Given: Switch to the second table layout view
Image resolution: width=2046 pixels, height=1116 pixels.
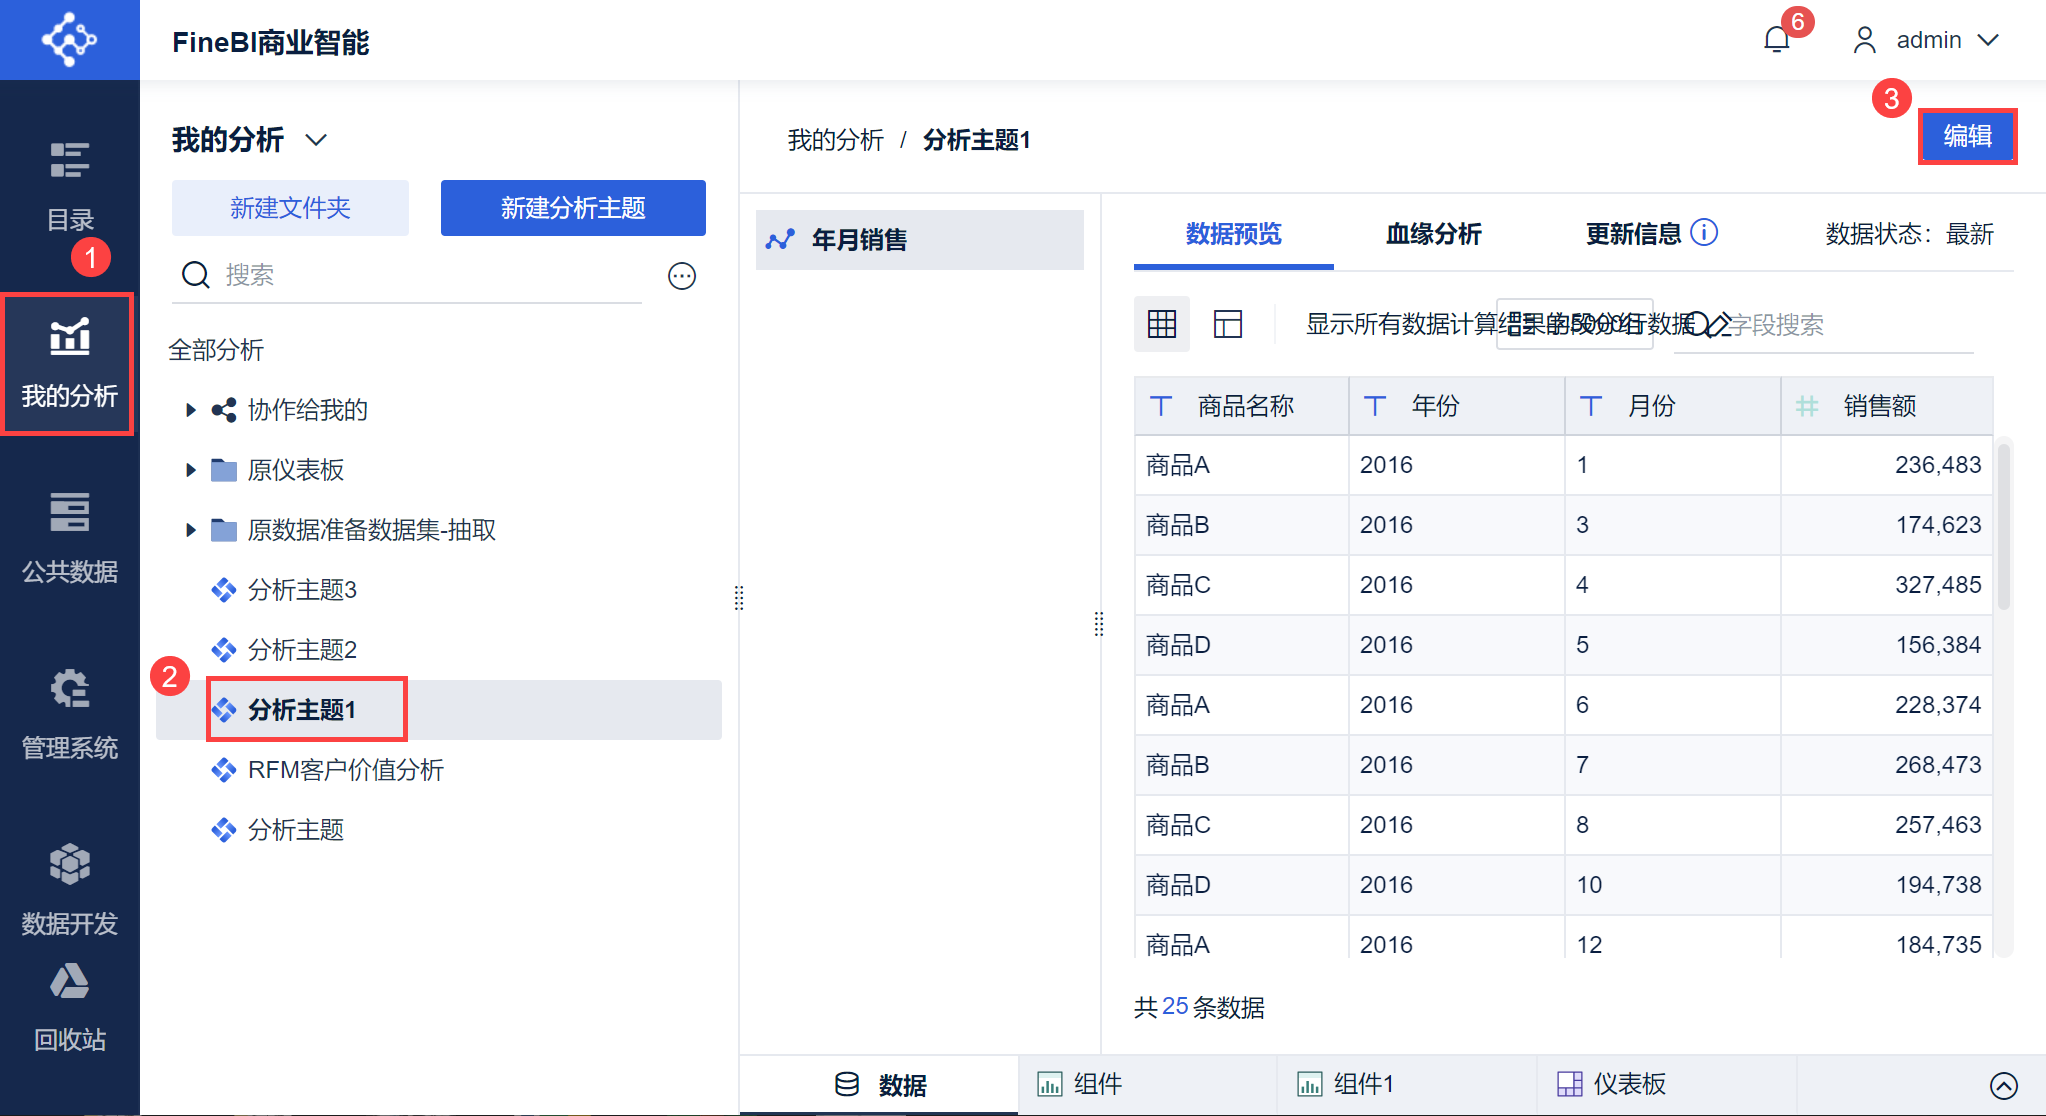Looking at the screenshot, I should pos(1227,324).
